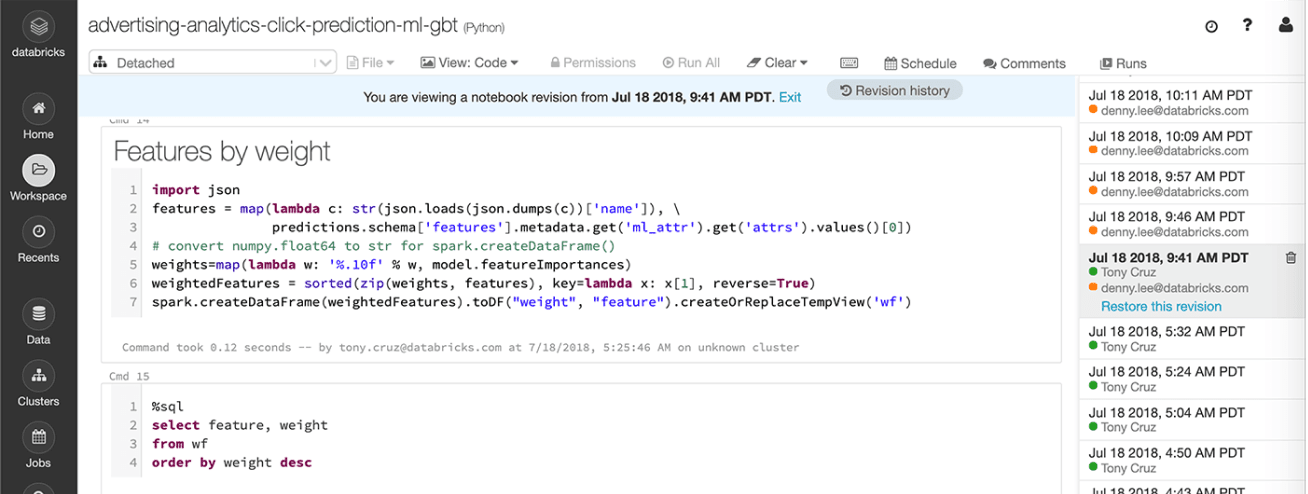The height and width of the screenshot is (494, 1308).
Task: Open the View: Code dropdown
Action: pyautogui.click(x=469, y=62)
